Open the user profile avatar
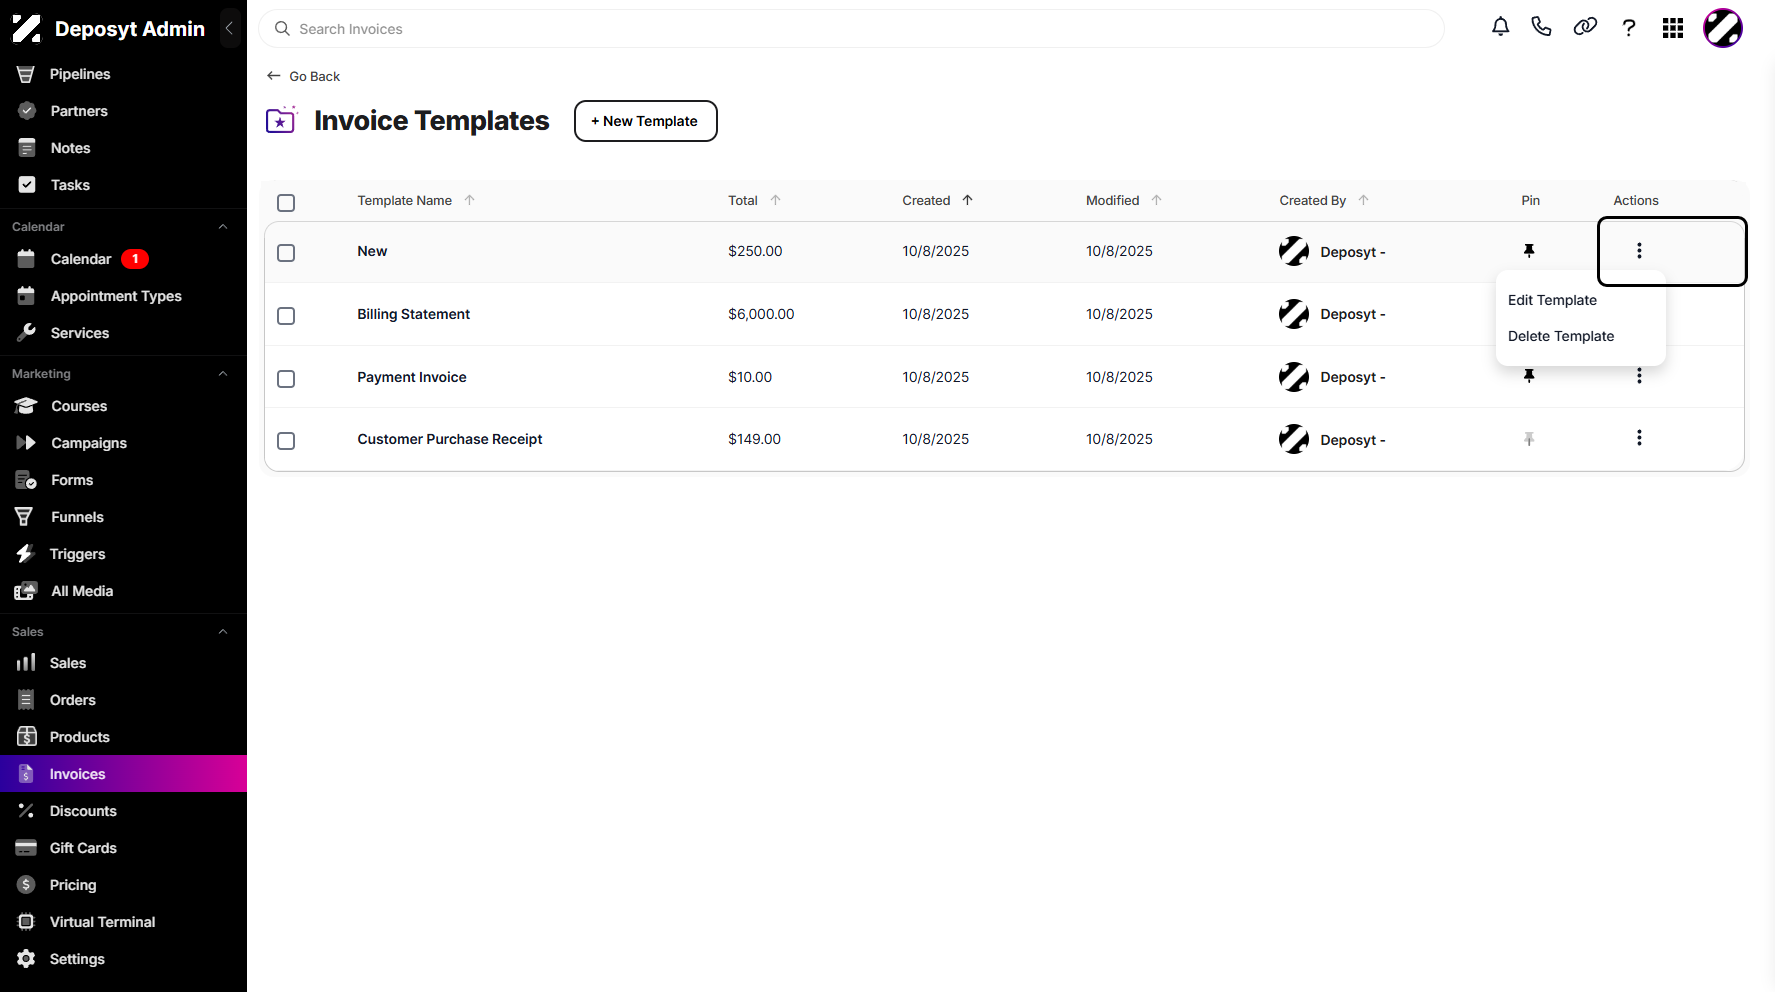The width and height of the screenshot is (1775, 992). 1723,28
